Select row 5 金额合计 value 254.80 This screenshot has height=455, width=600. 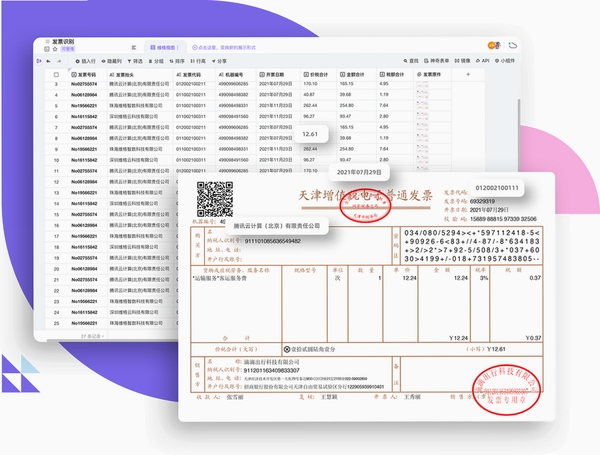(347, 105)
